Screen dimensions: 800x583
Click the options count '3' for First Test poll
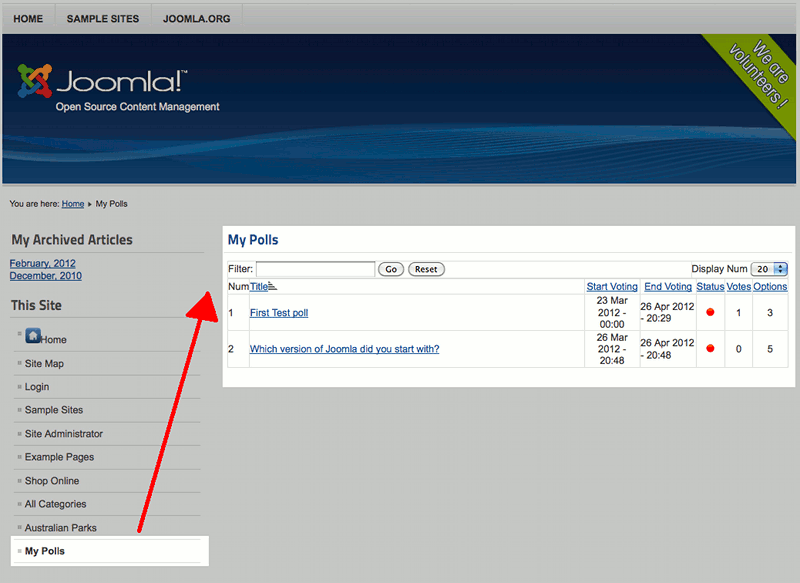[770, 313]
